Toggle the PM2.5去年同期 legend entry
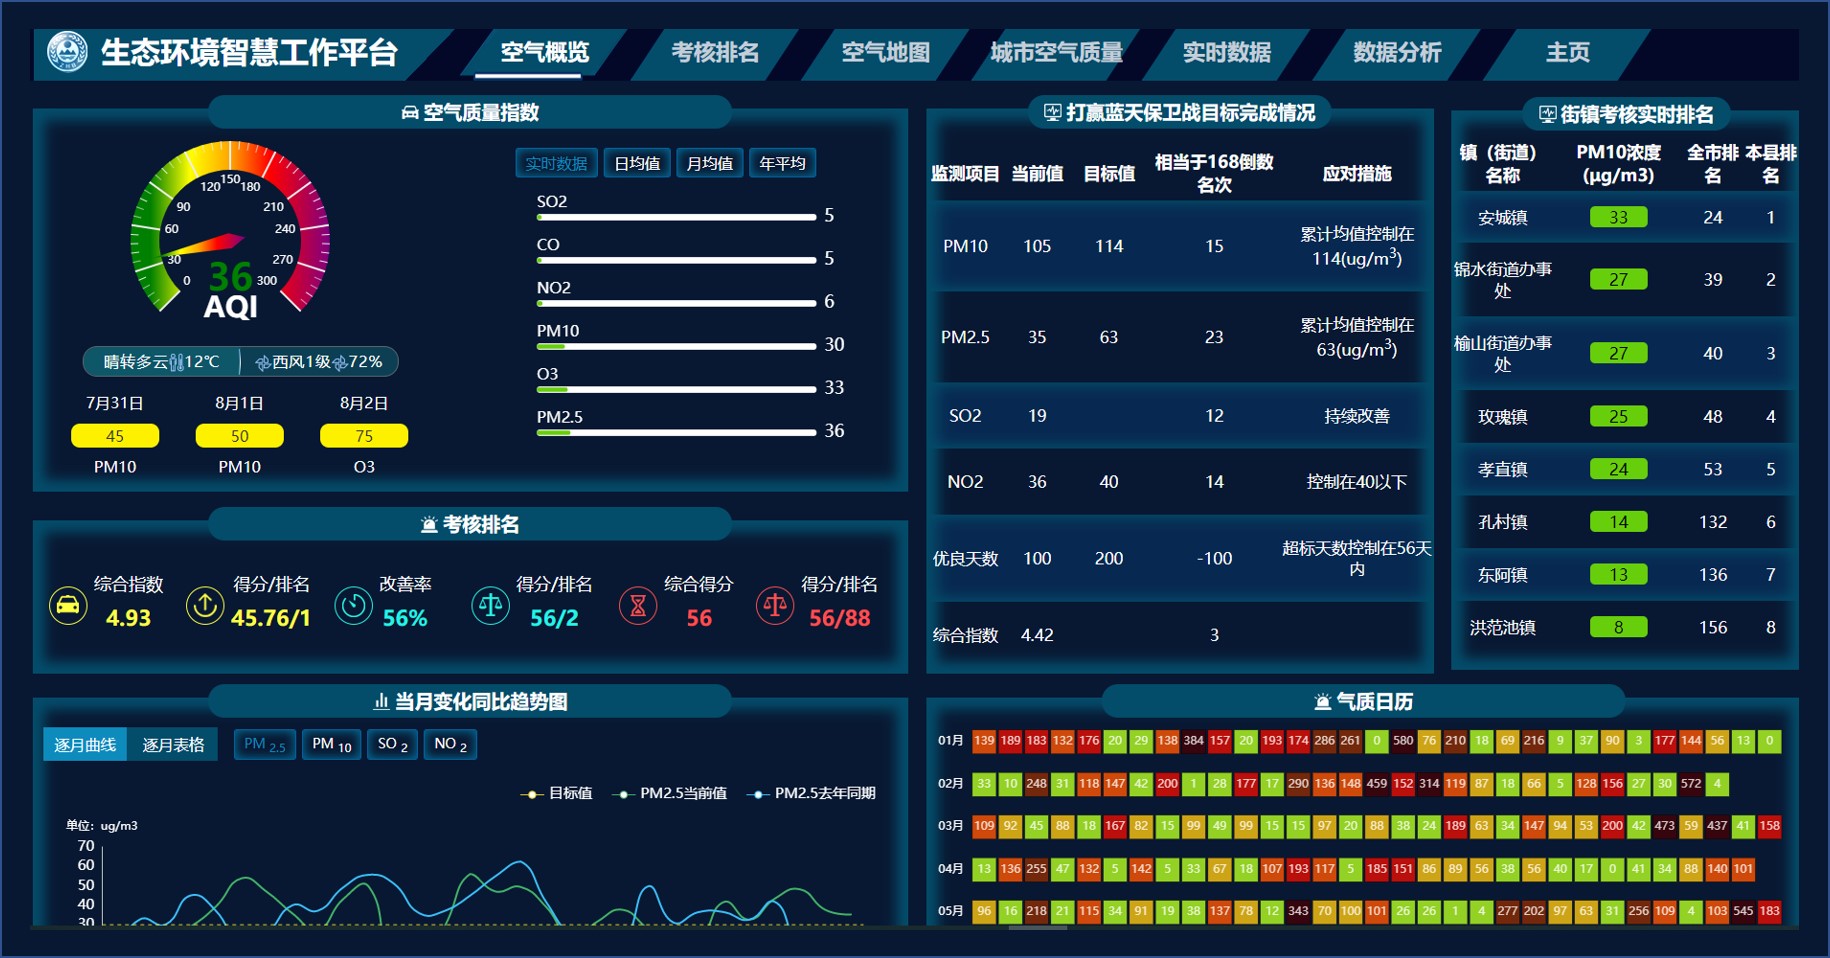 click(x=811, y=793)
